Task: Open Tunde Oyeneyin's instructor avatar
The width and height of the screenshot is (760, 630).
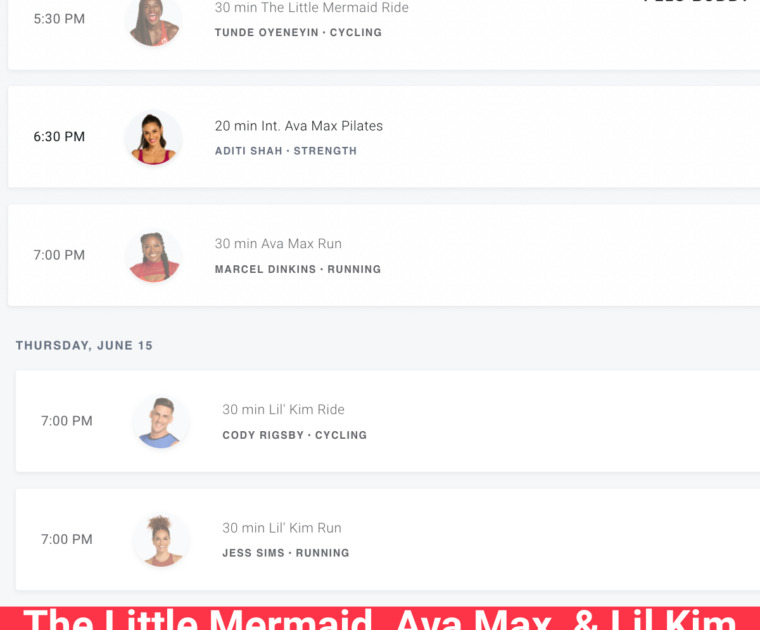Action: [154, 21]
